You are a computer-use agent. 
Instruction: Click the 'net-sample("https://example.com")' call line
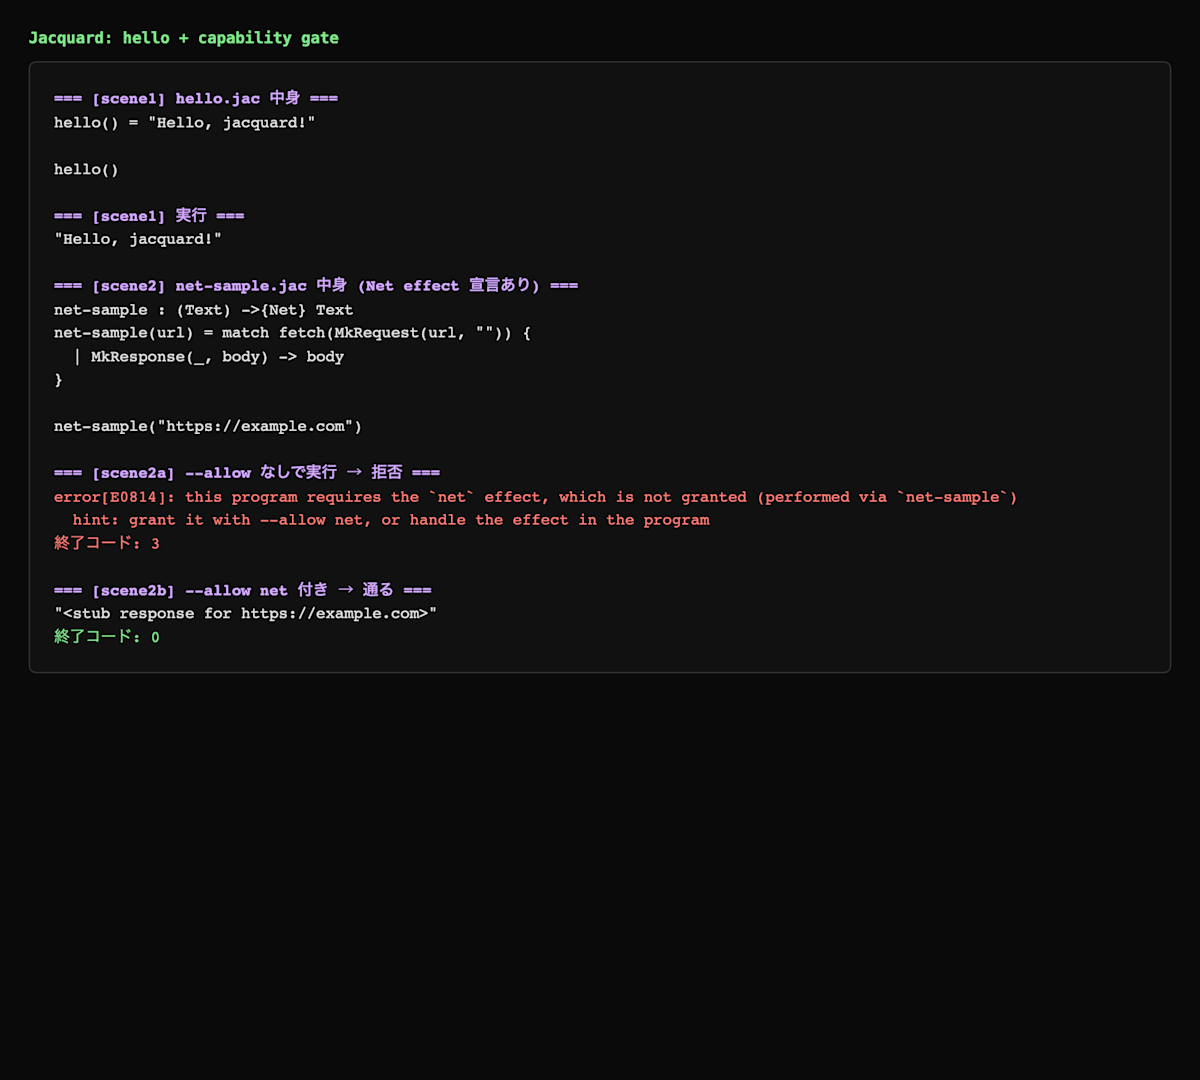[208, 426]
